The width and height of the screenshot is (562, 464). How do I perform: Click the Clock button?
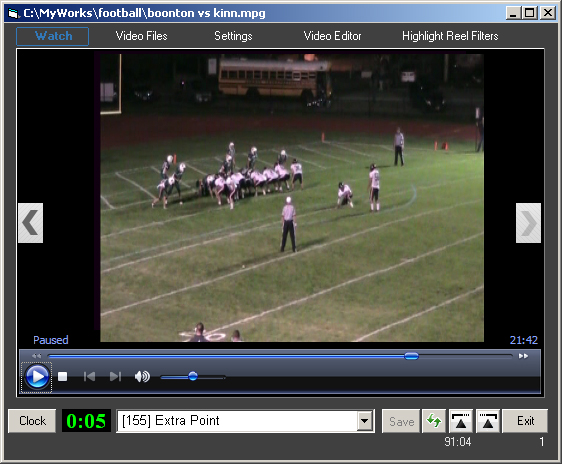(32, 421)
